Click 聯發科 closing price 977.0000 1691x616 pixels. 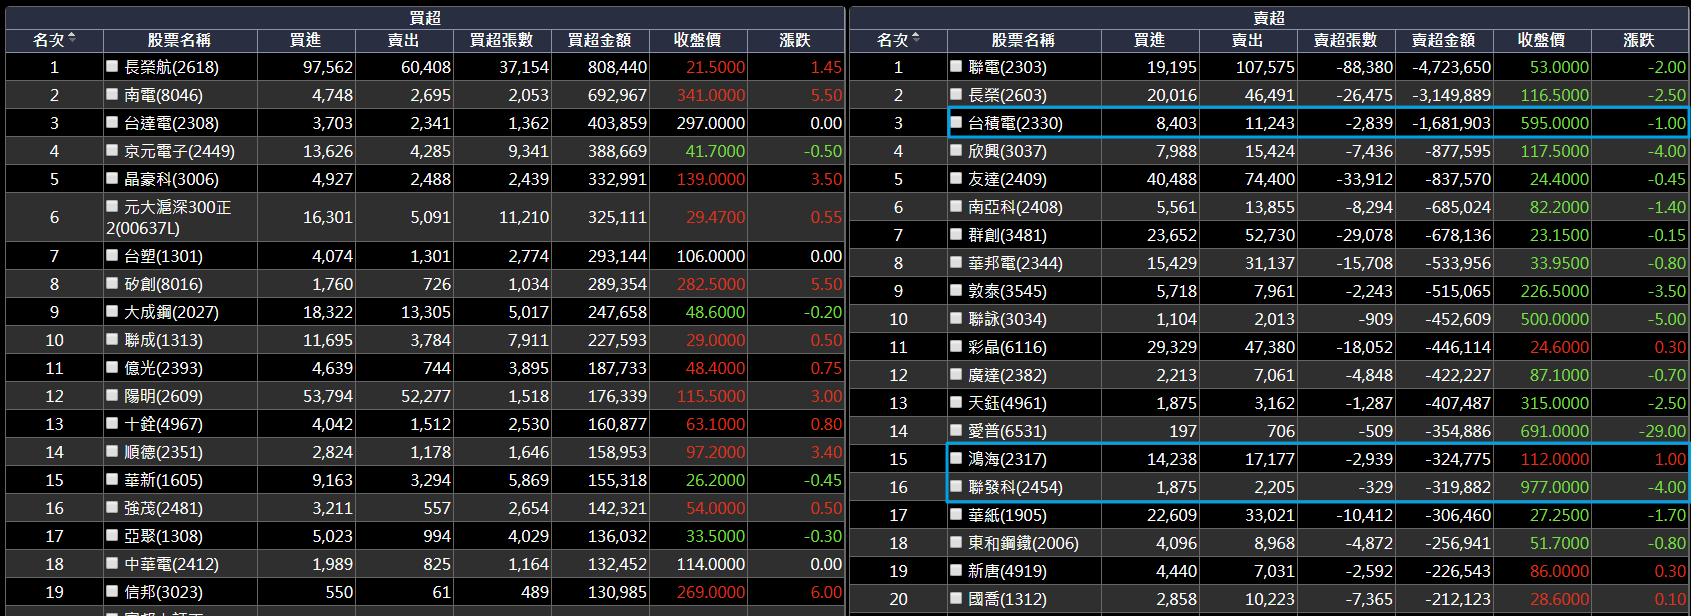[x=1554, y=487]
